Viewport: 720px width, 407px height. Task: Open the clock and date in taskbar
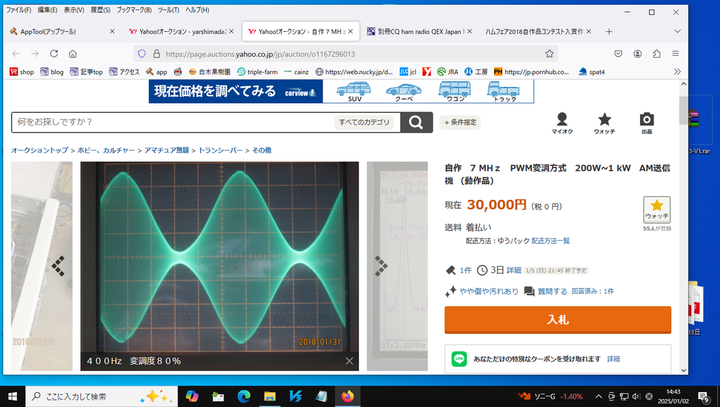673,396
